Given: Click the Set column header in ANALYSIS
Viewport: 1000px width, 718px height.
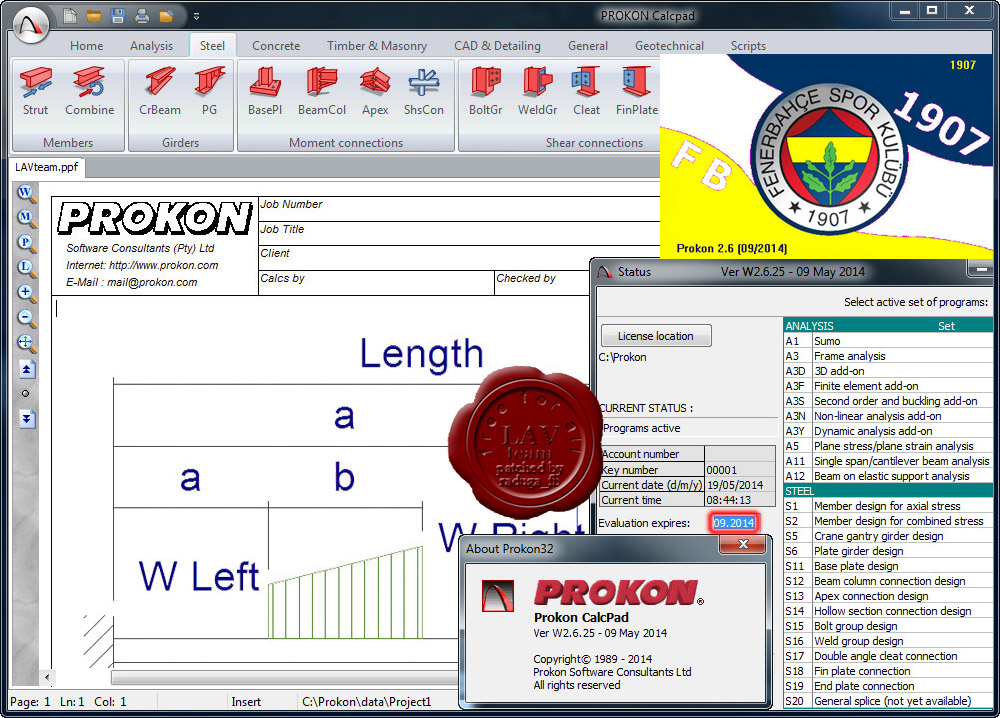Looking at the screenshot, I should pyautogui.click(x=946, y=326).
